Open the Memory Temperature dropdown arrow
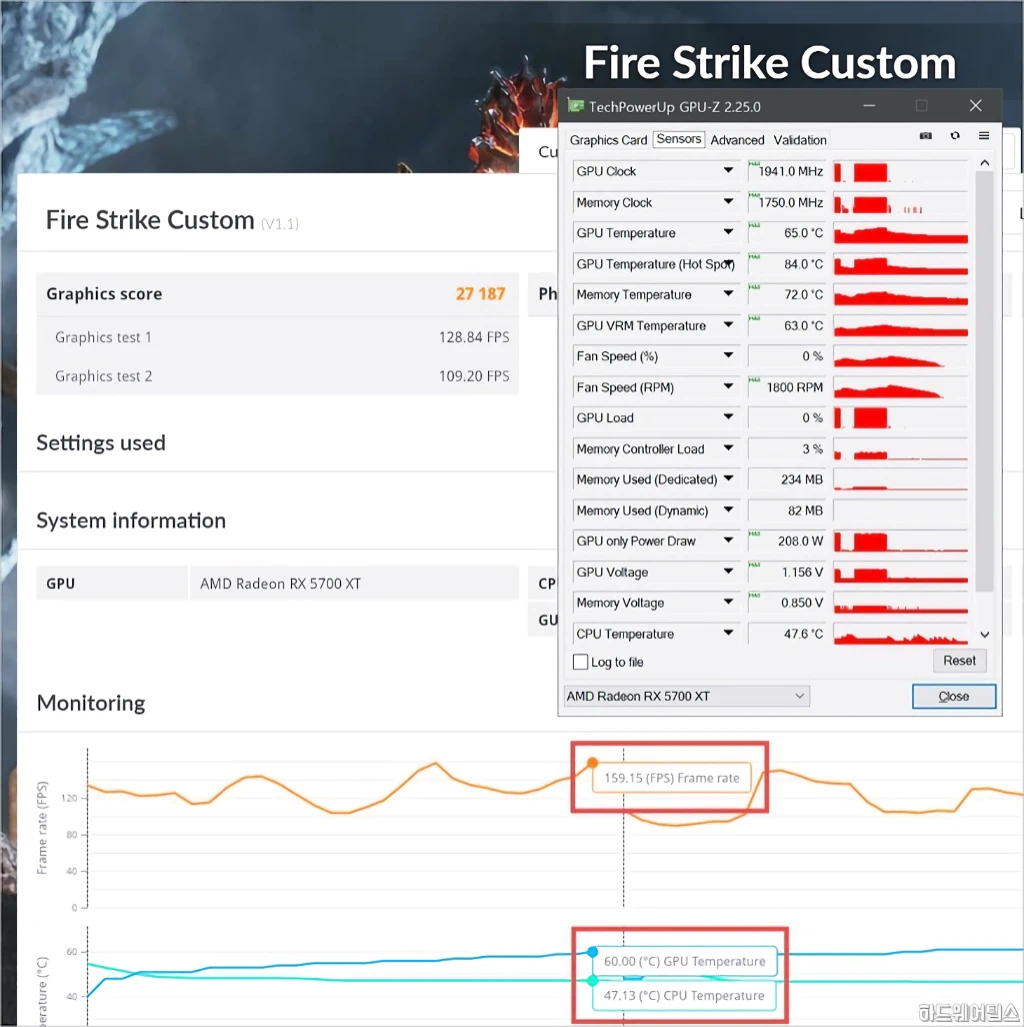This screenshot has height=1027, width=1024. click(728, 294)
